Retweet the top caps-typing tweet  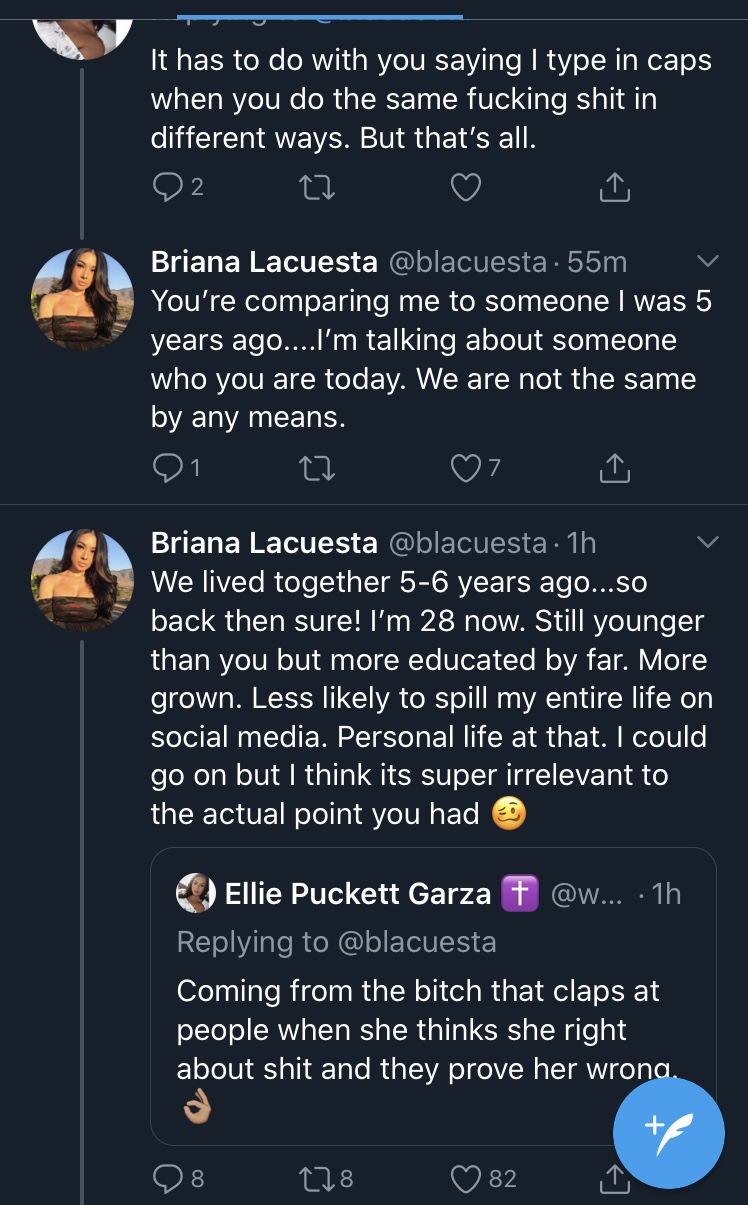317,187
